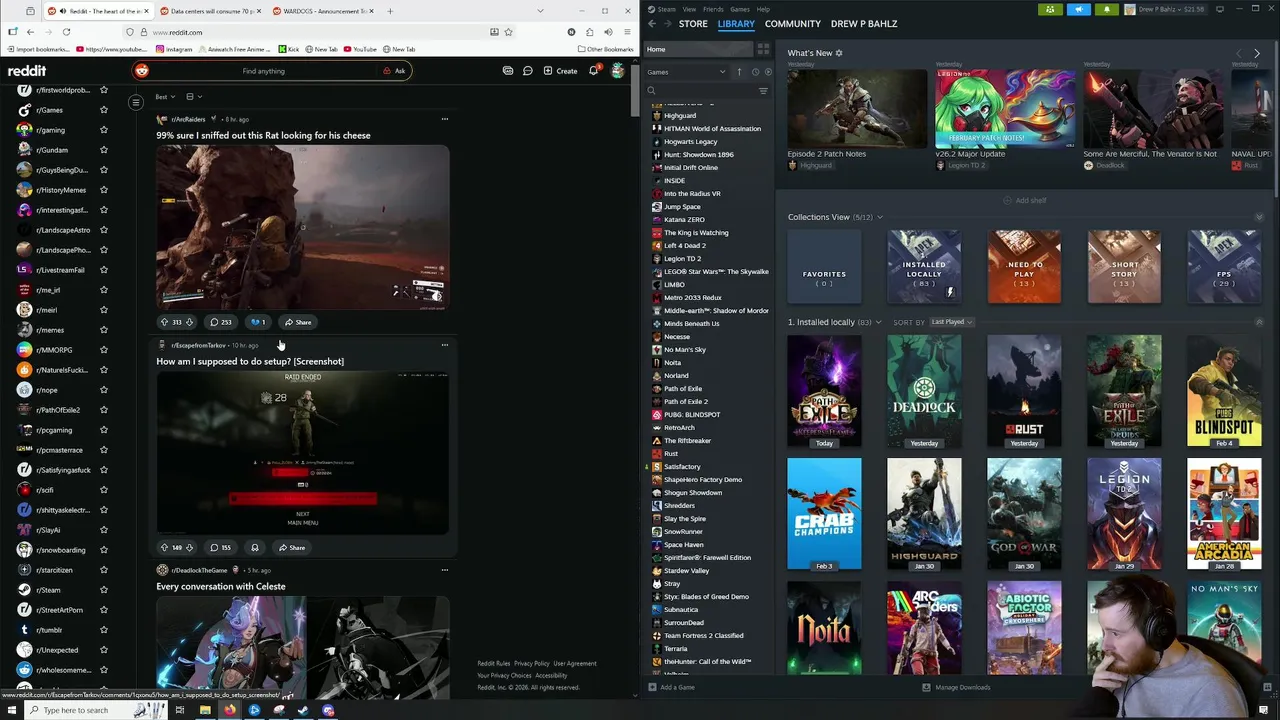
Task: Click Add a Game in Steam
Action: 671,687
